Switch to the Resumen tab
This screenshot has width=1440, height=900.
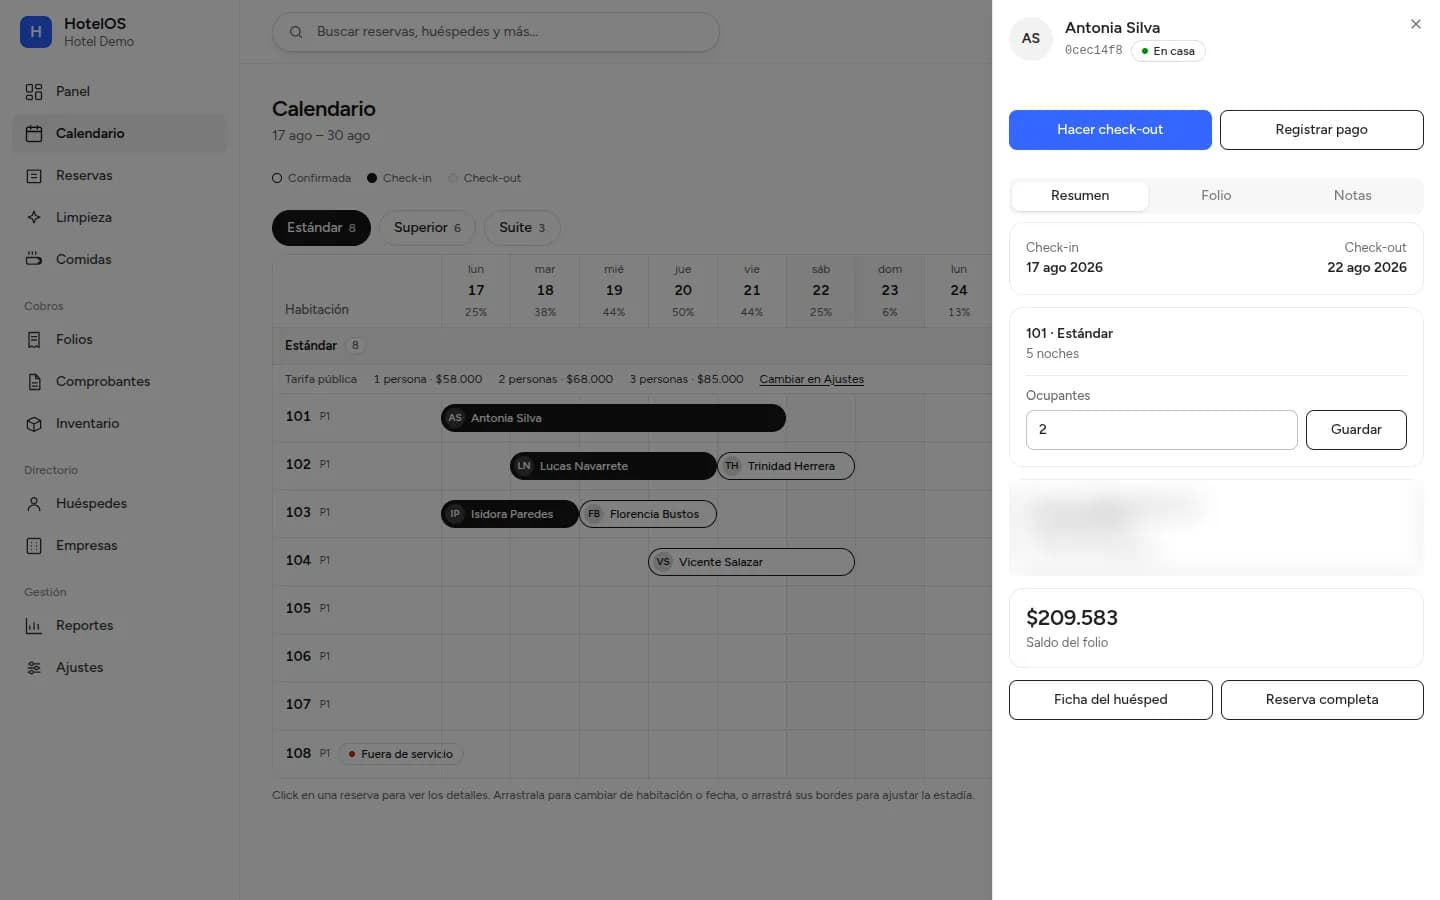point(1080,196)
